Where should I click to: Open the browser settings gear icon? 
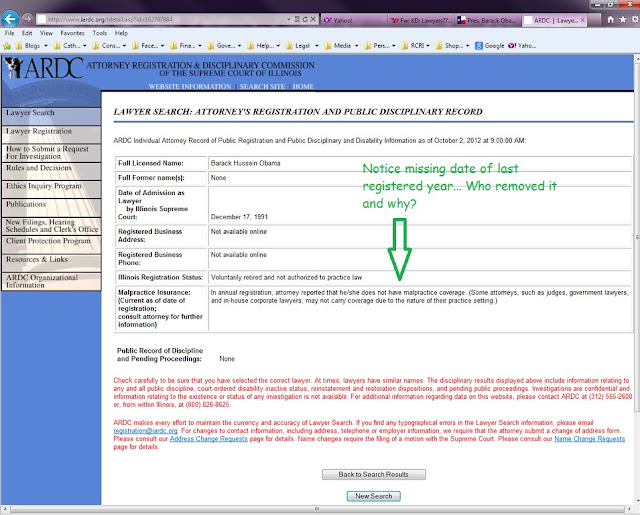[635, 20]
